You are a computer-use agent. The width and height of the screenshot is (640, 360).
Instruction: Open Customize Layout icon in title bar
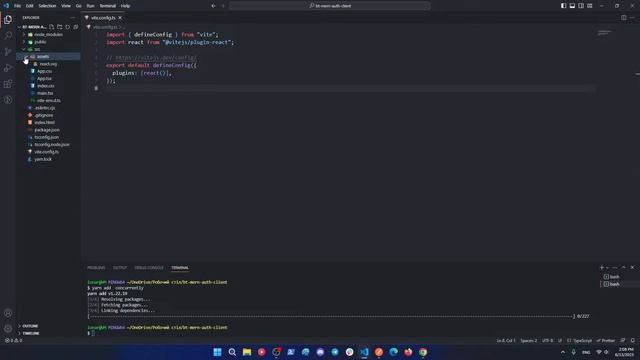[590, 6]
